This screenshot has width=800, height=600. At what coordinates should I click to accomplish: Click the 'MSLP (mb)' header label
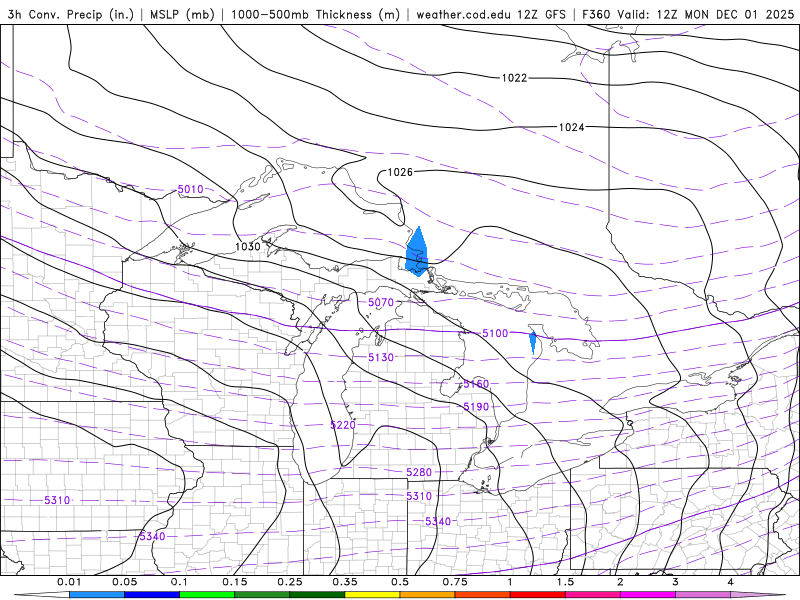pos(182,14)
